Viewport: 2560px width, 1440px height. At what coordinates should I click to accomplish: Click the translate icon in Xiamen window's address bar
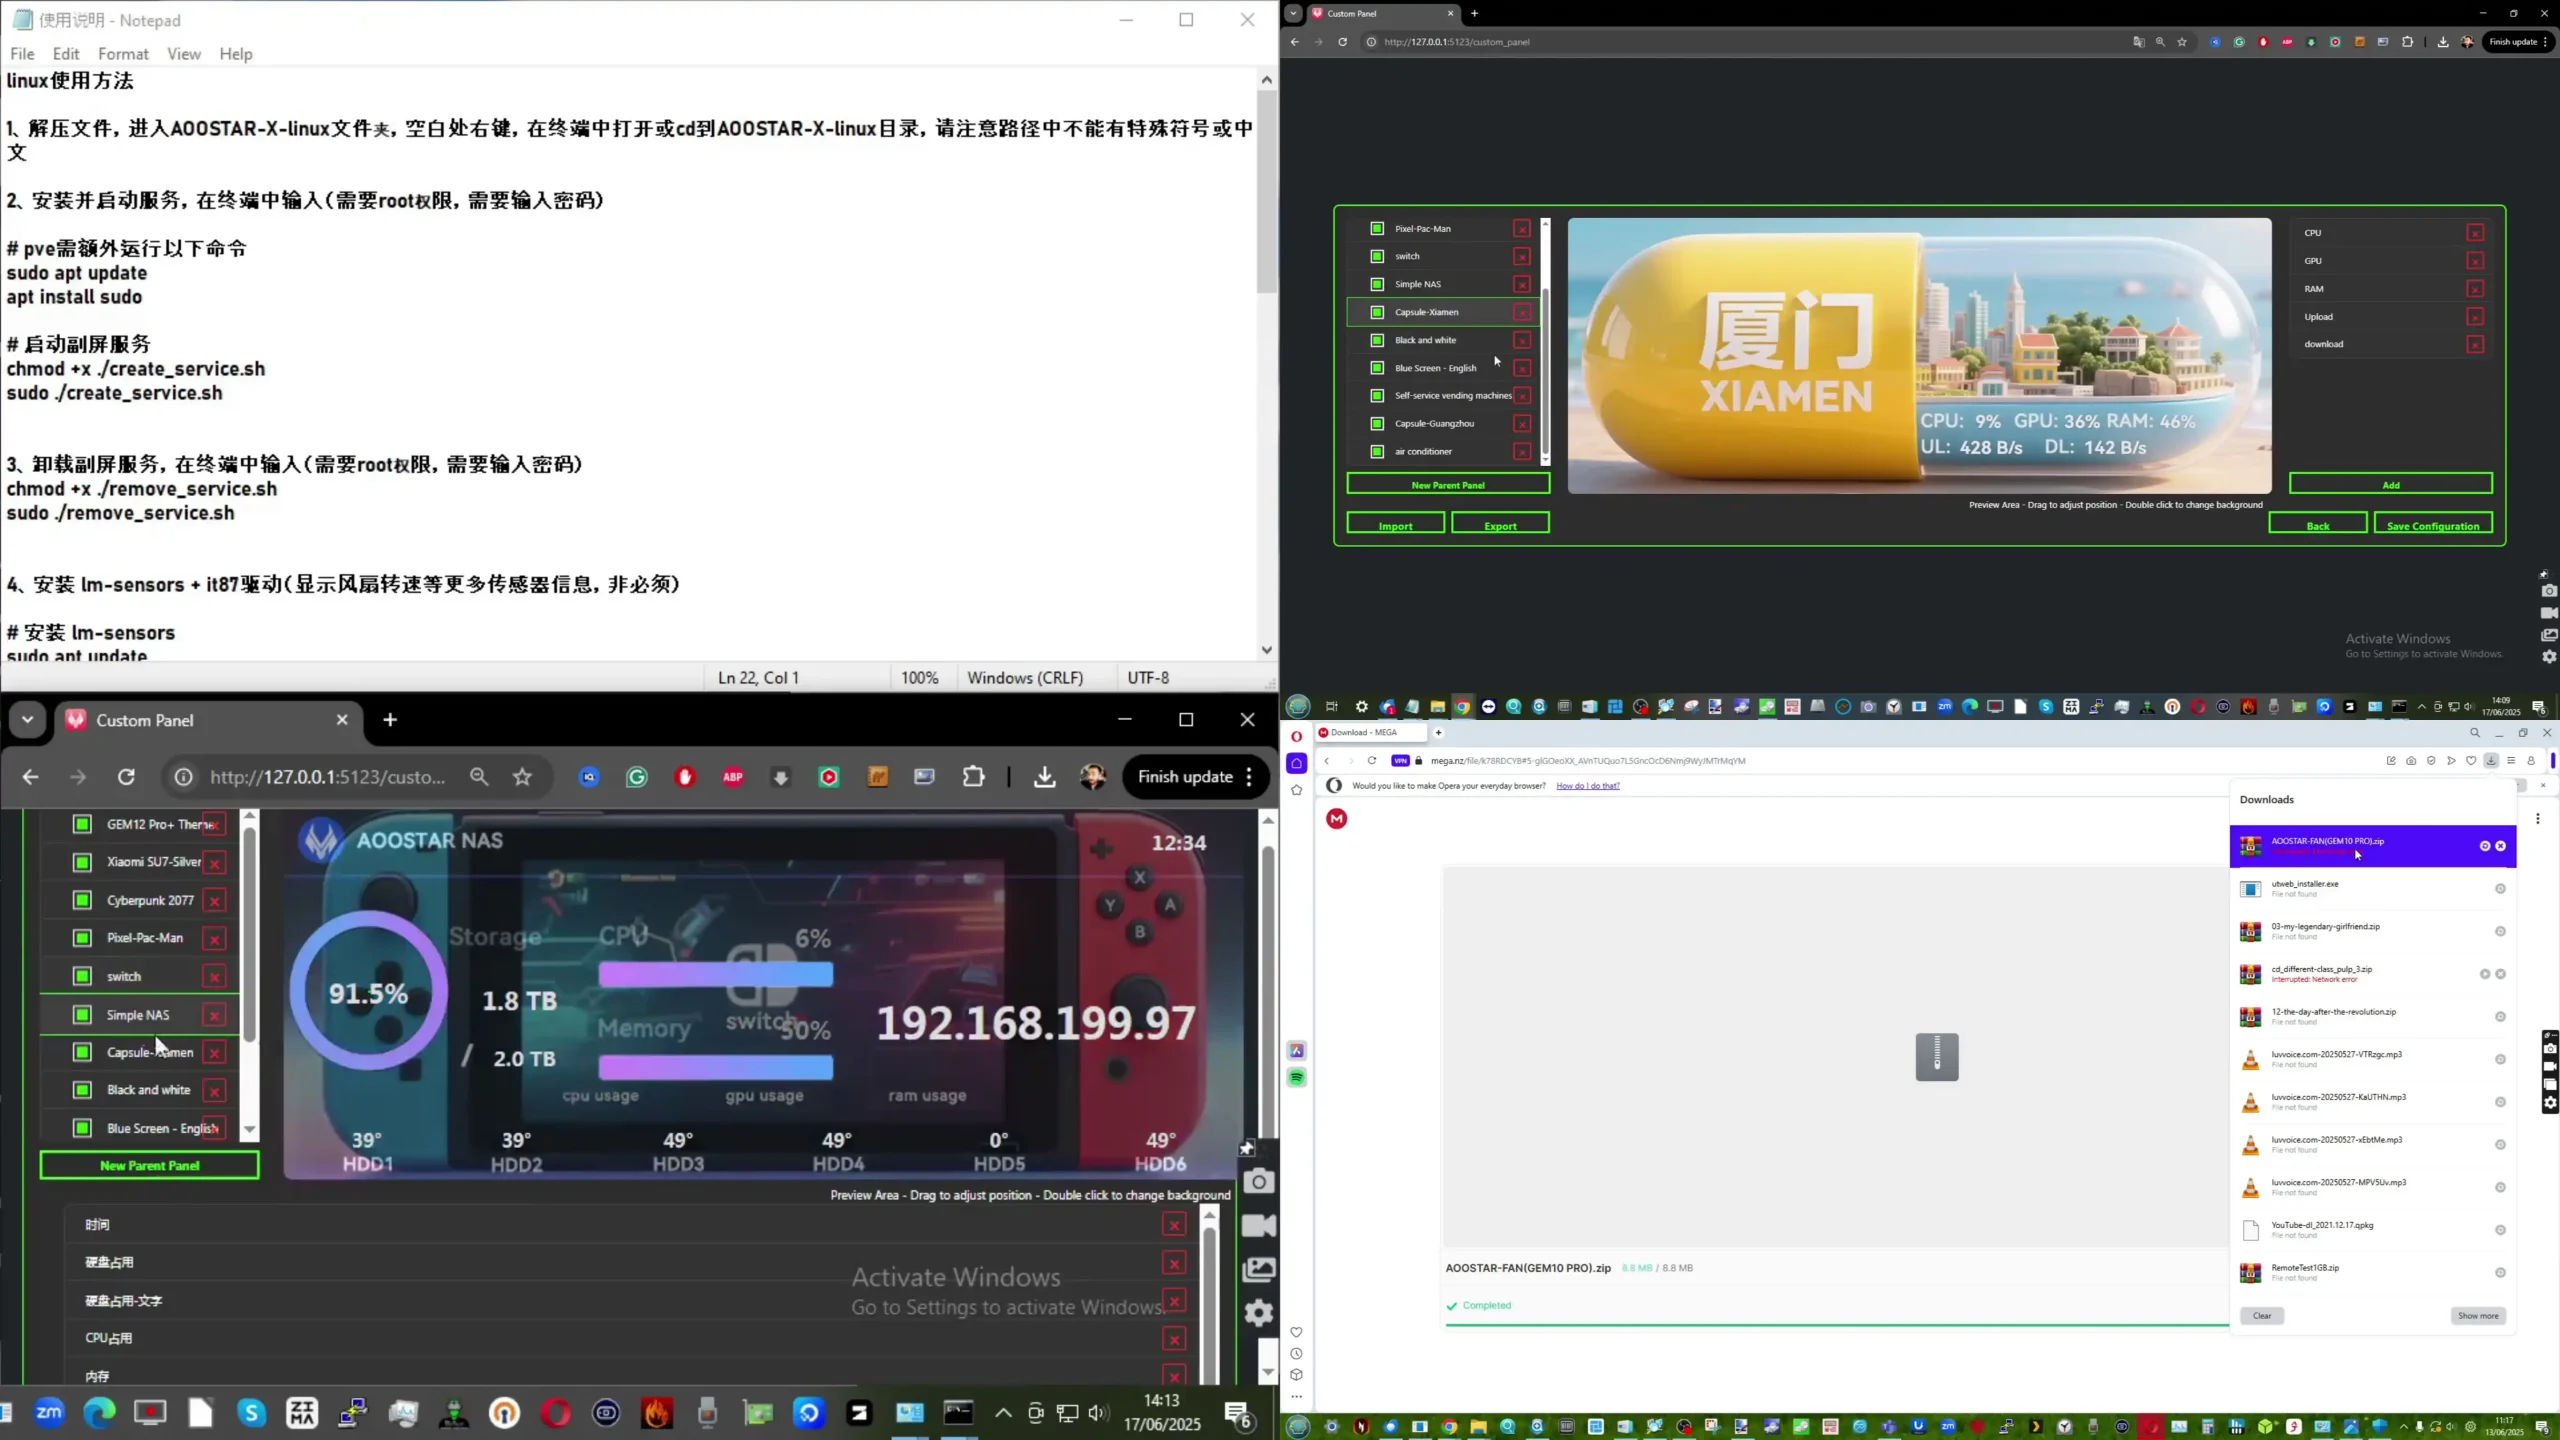[x=2139, y=42]
